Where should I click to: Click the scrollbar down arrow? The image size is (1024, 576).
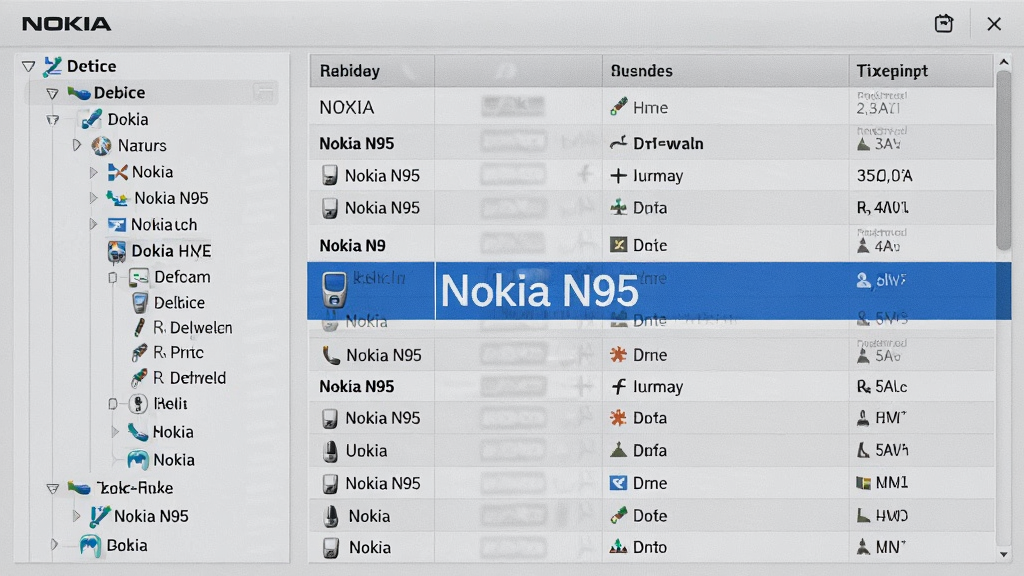[x=1004, y=554]
